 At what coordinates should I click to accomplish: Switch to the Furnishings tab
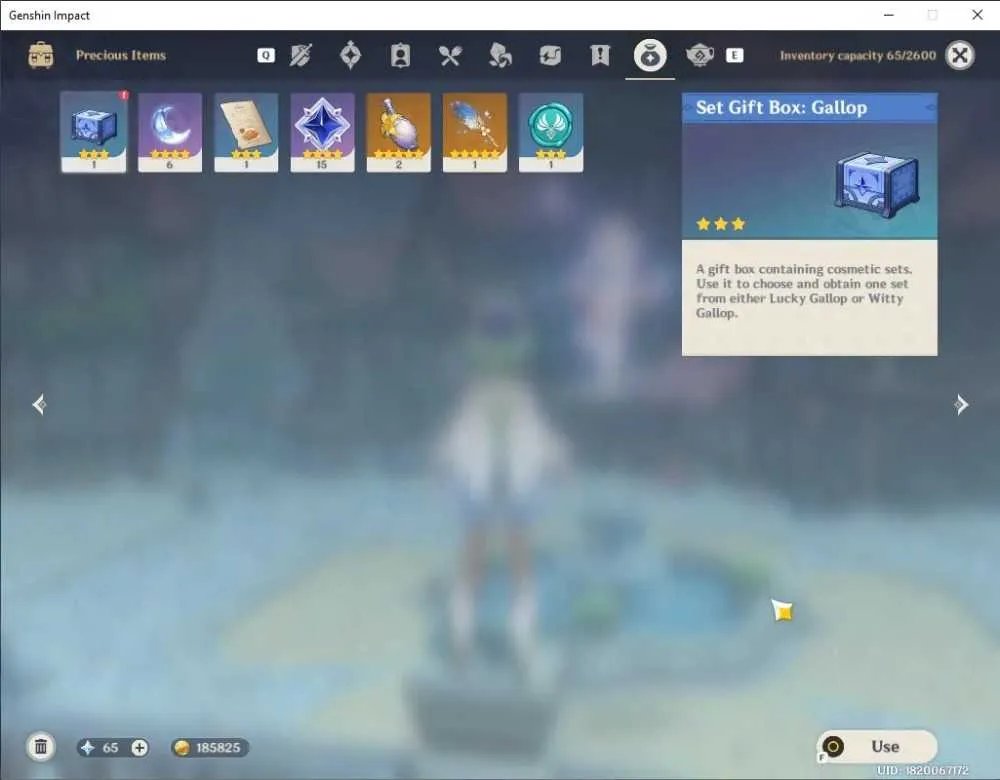[x=700, y=55]
